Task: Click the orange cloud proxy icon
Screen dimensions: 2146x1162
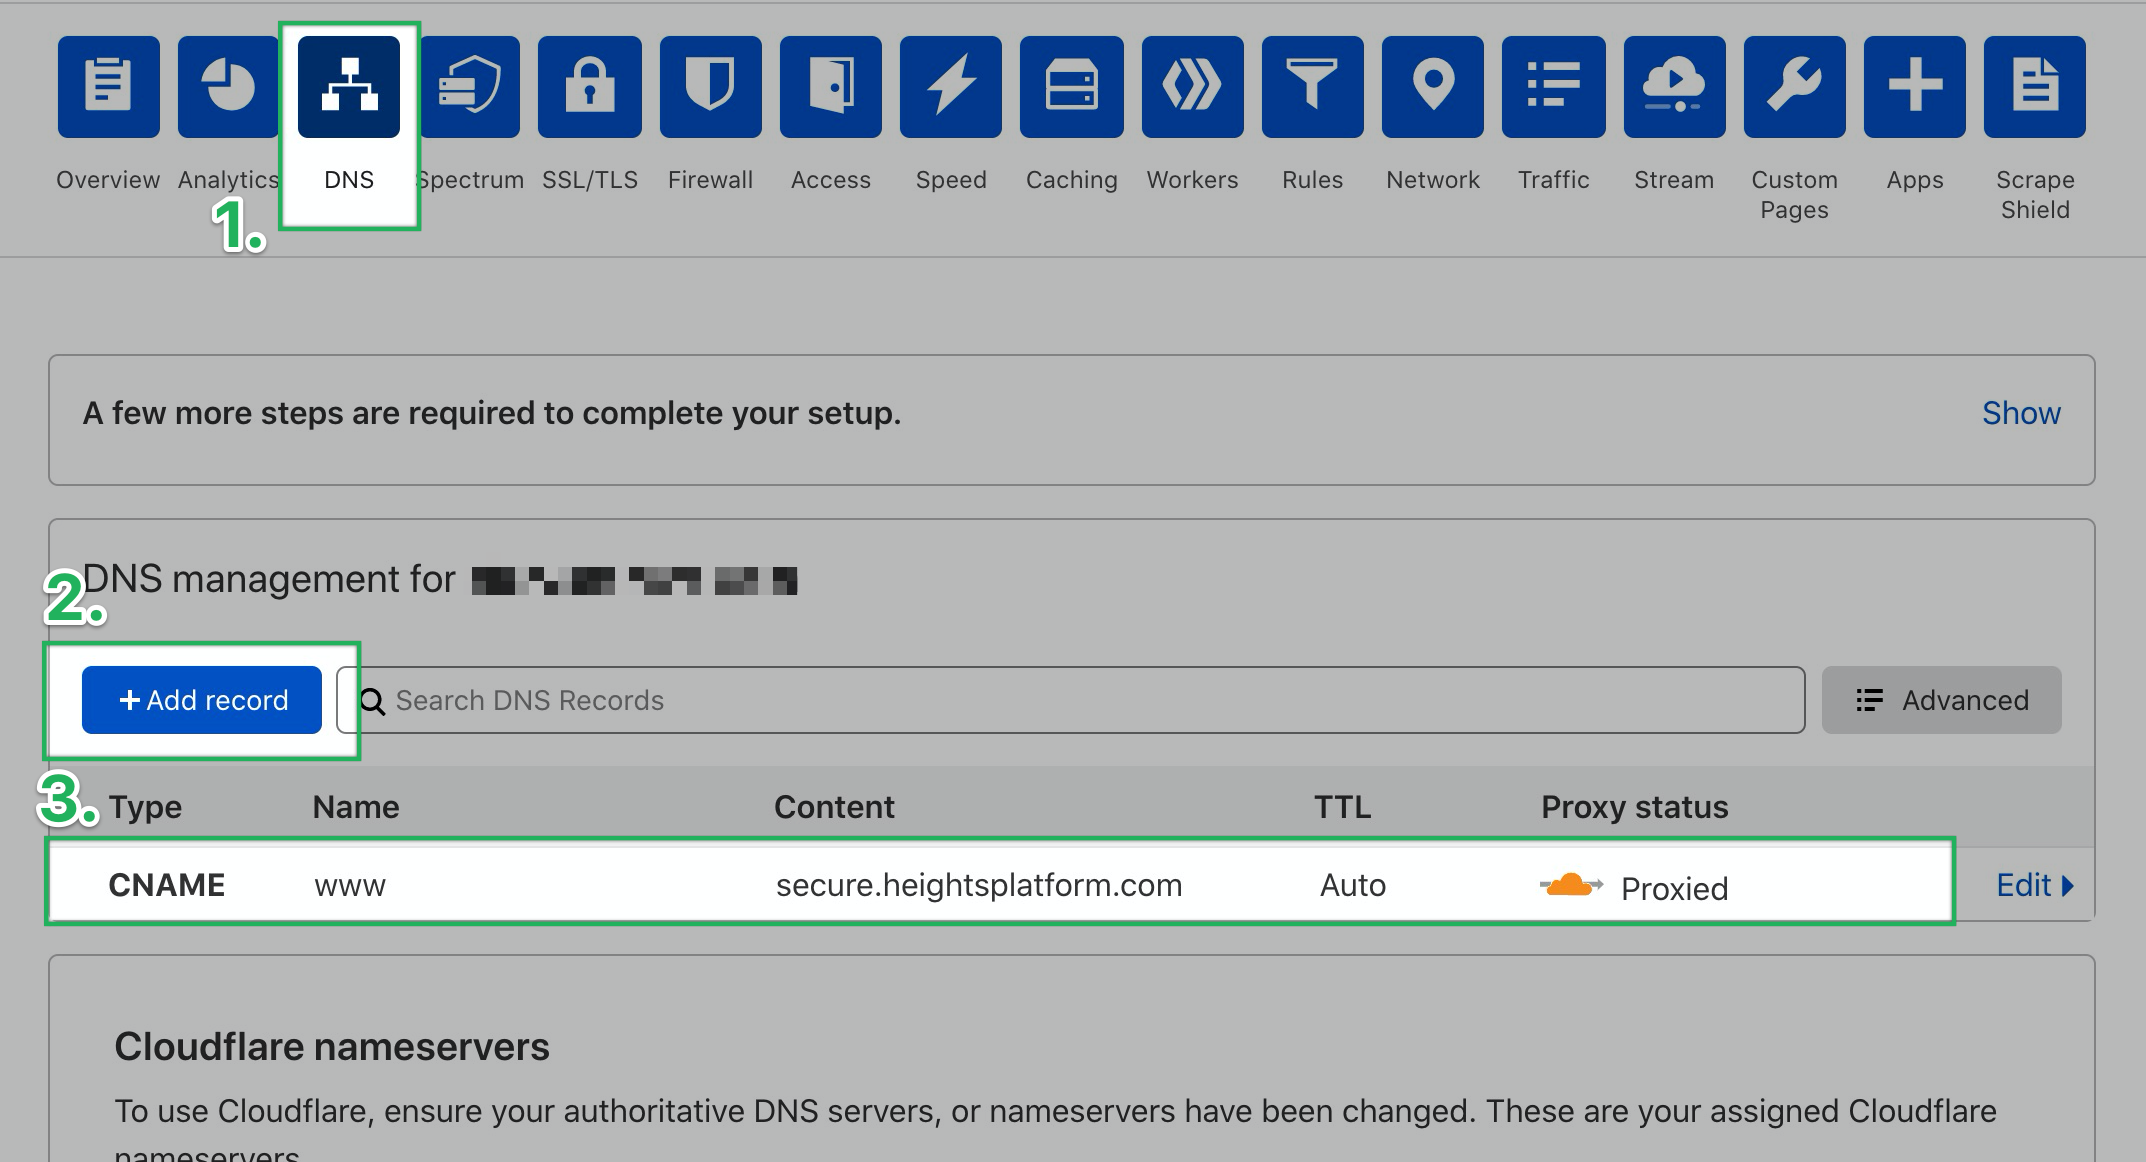Action: point(1571,885)
